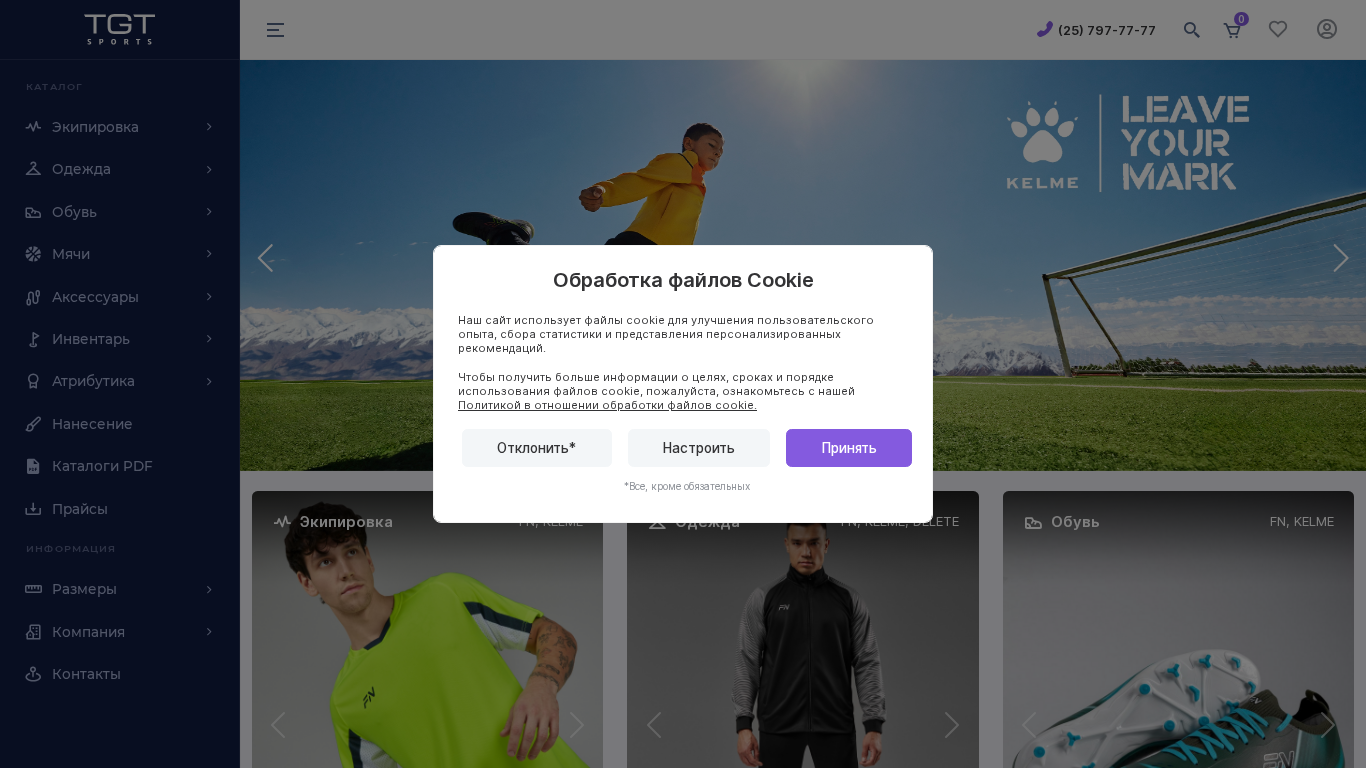1366x768 pixels.
Task: Toggle the hamburger sidebar menu icon
Action: coord(275,30)
